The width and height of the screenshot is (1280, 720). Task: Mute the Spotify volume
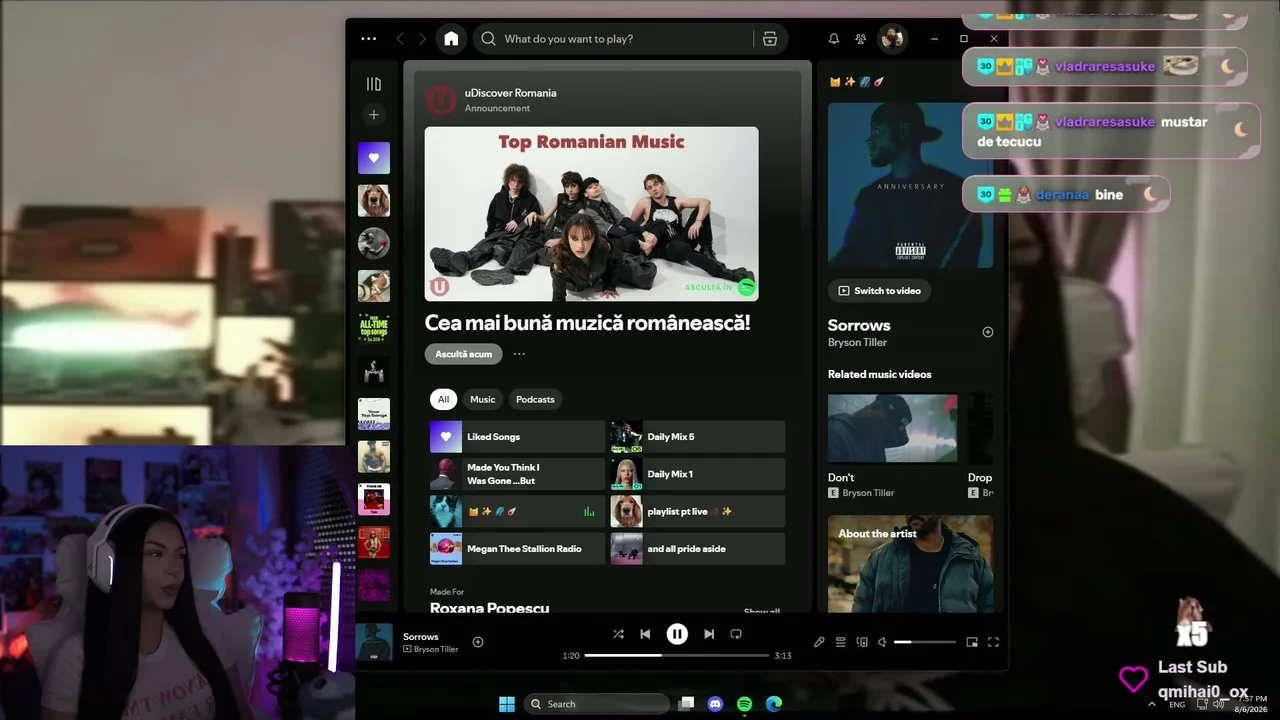882,642
